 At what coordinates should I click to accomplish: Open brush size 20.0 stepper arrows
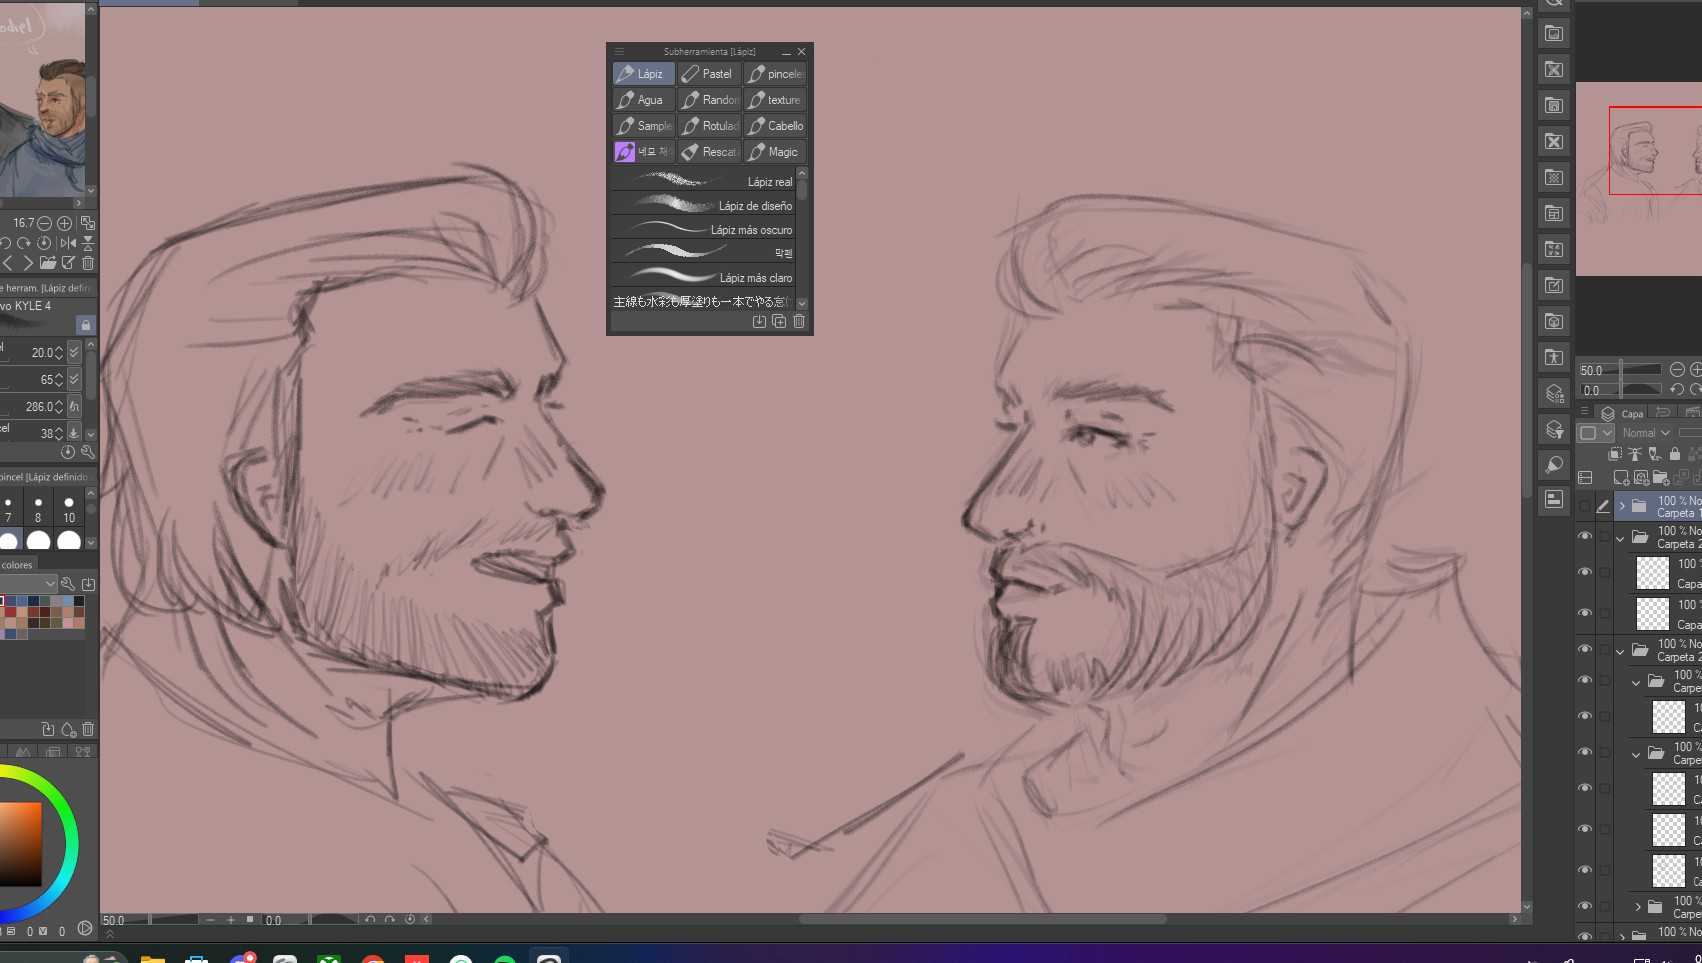click(59, 352)
